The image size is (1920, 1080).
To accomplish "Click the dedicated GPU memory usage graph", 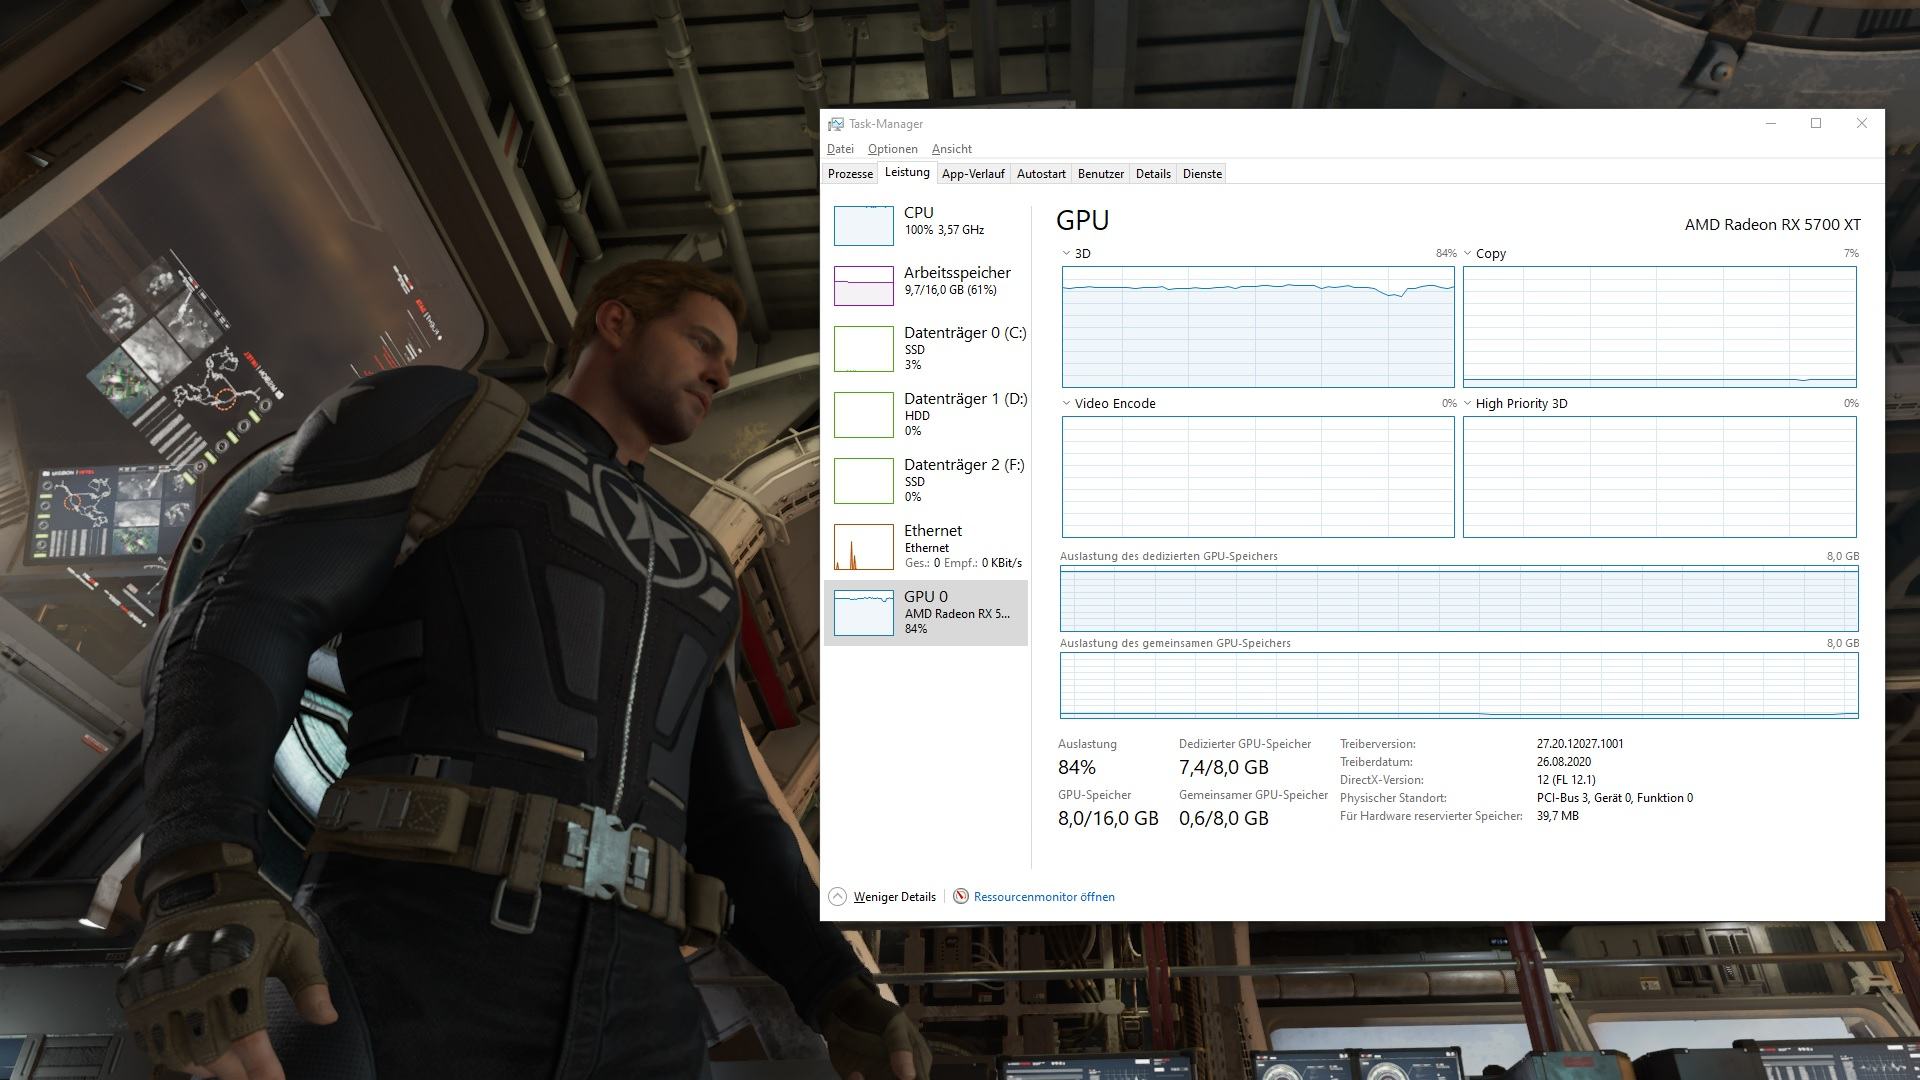I will point(1459,598).
